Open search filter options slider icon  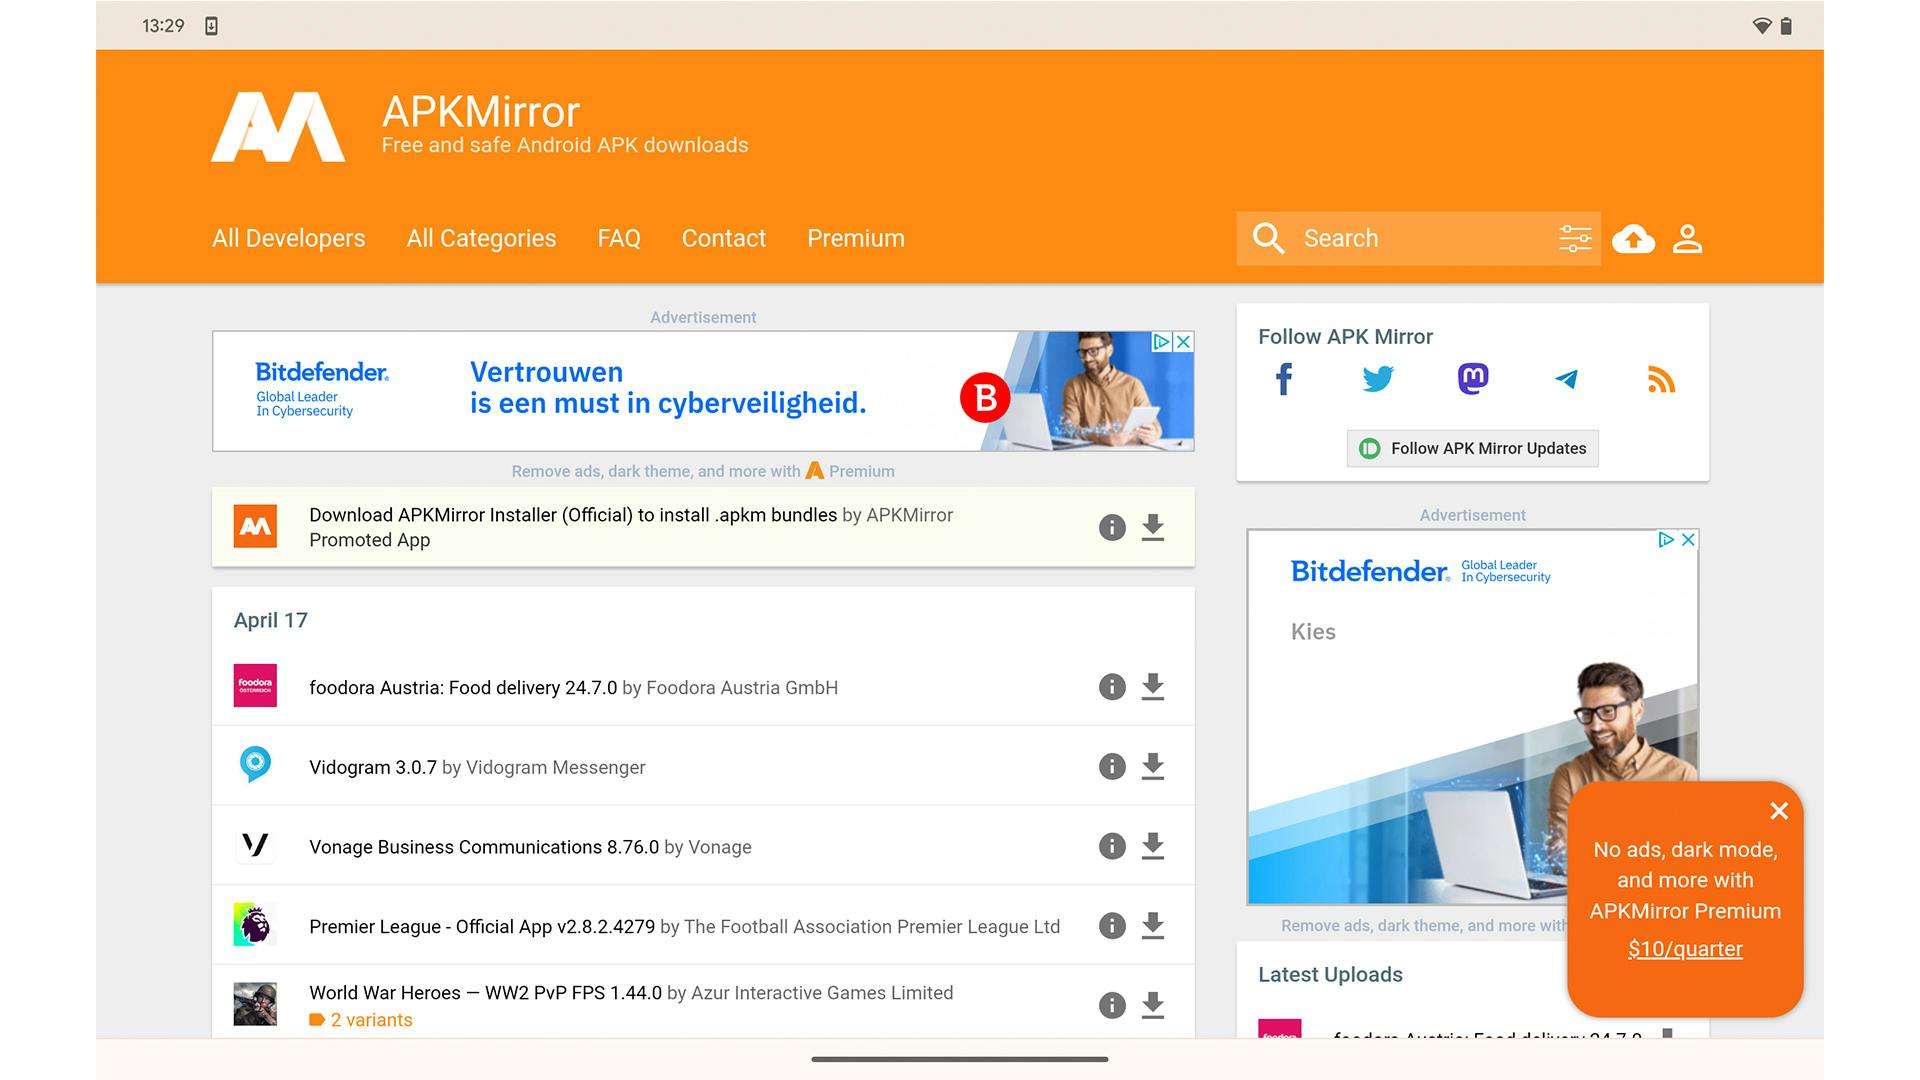click(1574, 238)
